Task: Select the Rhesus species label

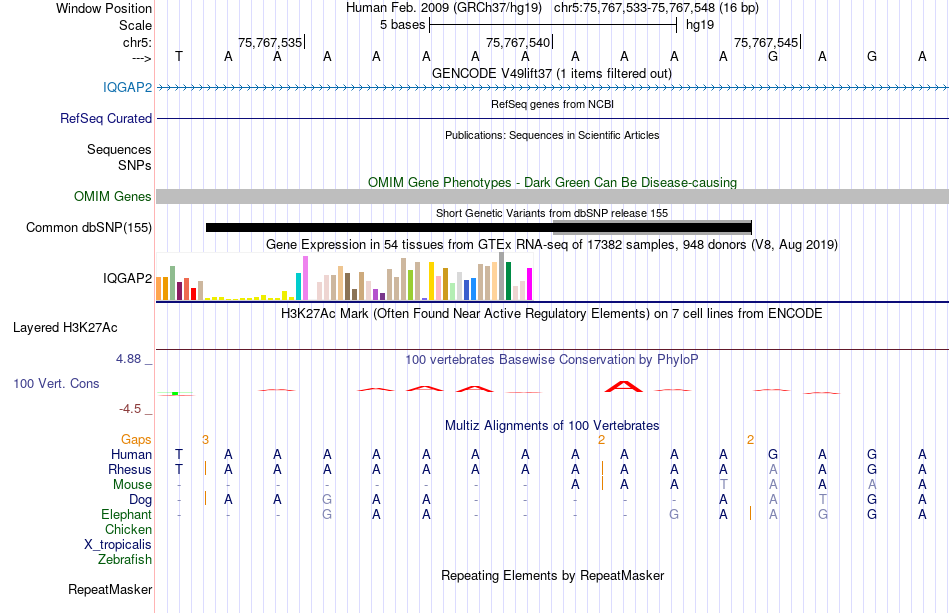Action: click(130, 469)
